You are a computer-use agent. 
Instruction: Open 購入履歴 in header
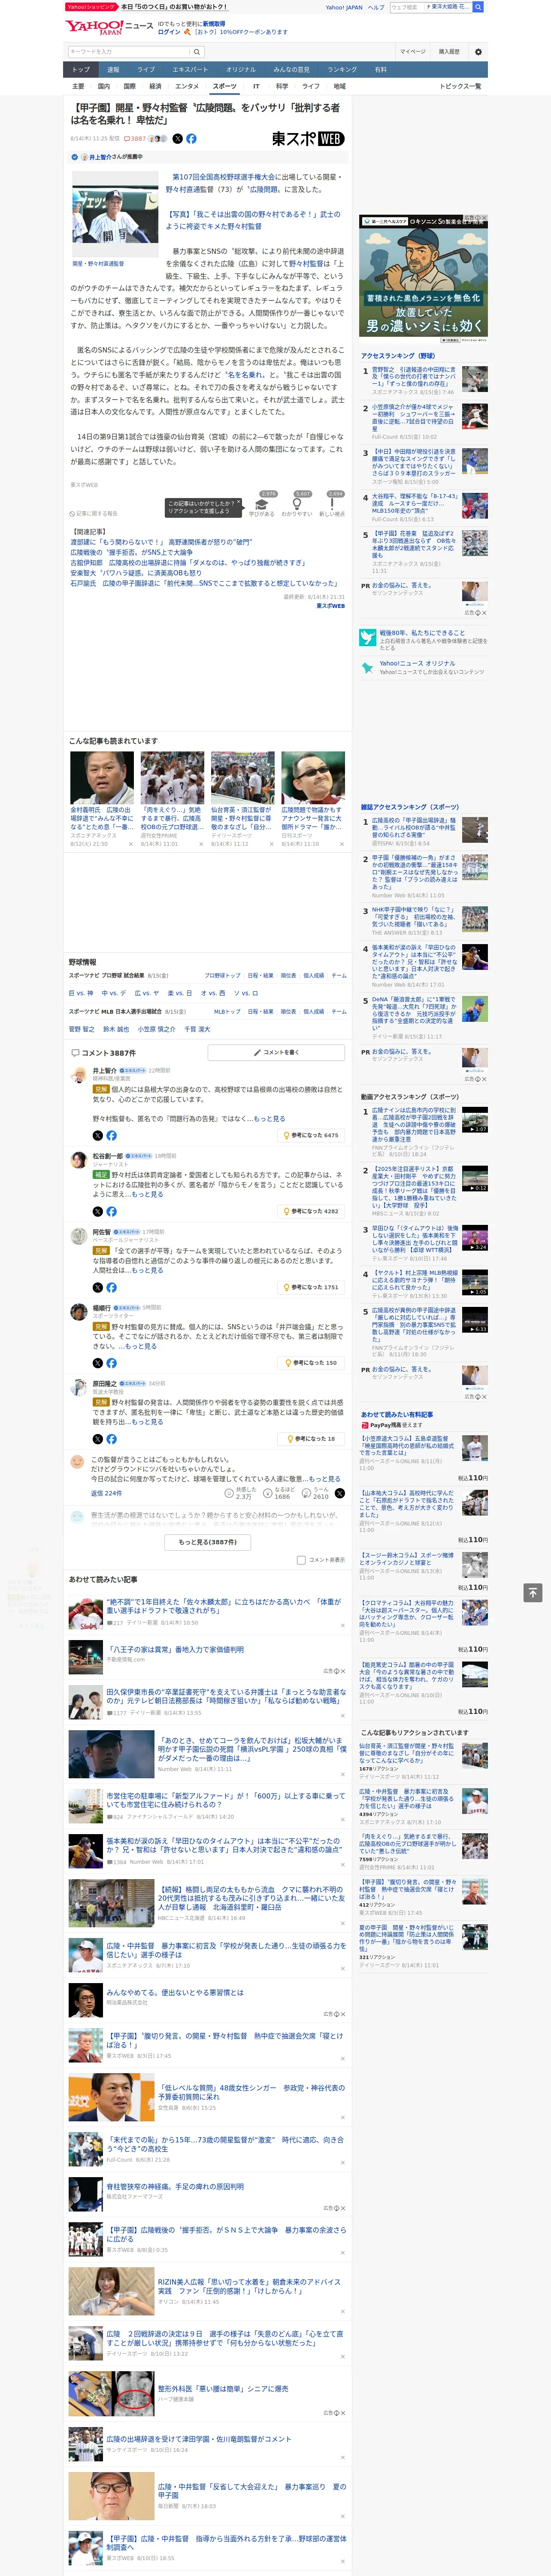[x=449, y=51]
